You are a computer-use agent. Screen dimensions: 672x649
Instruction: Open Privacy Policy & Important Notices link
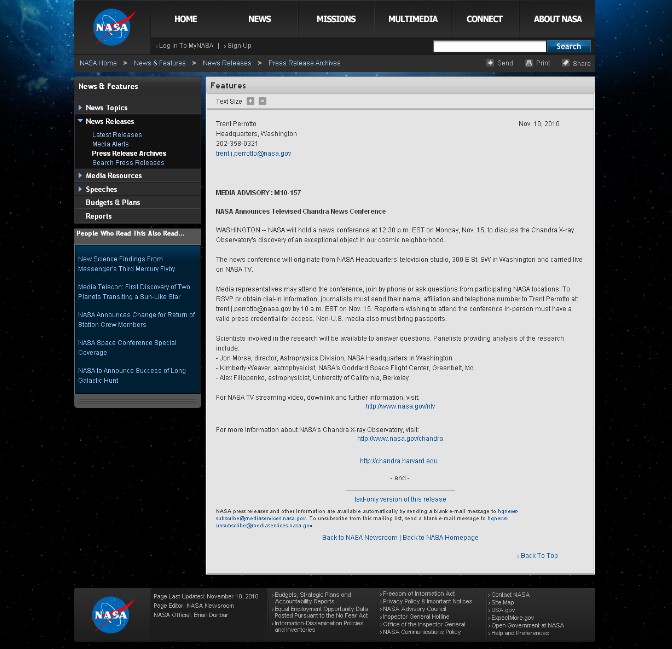tap(426, 601)
